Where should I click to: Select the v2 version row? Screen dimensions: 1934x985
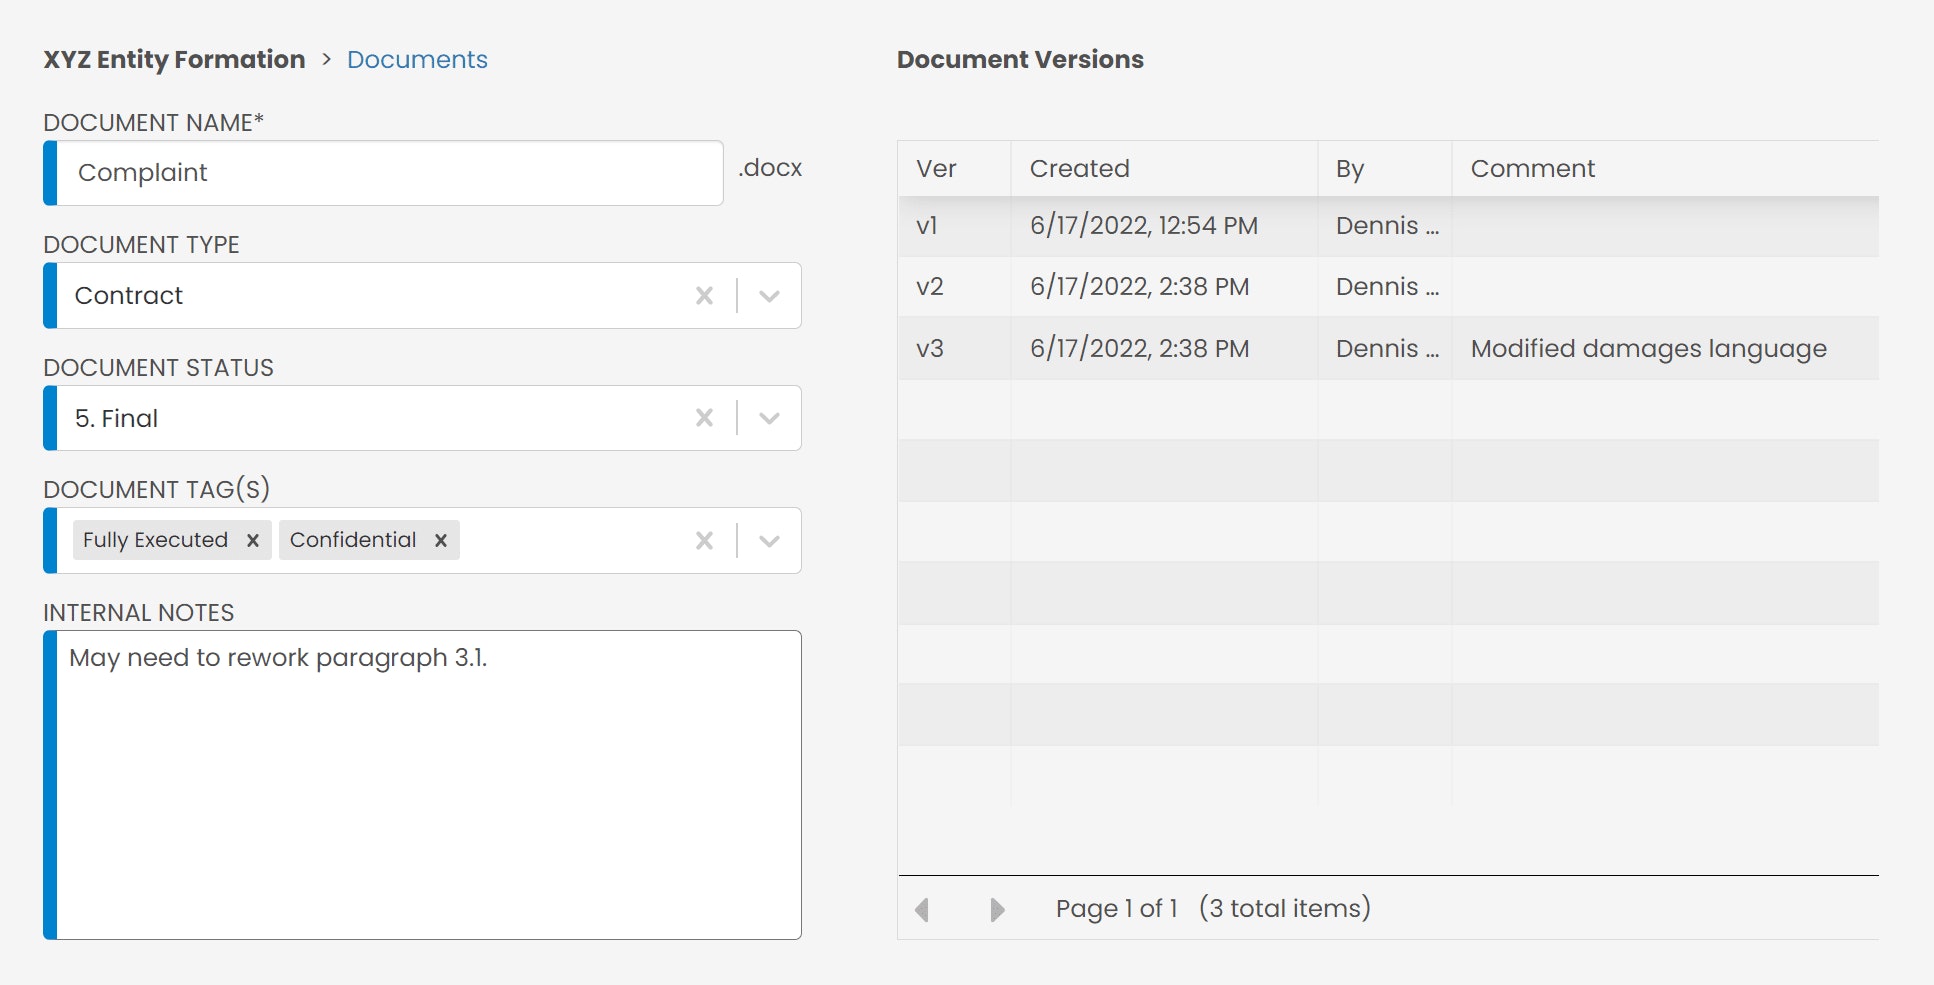(1388, 287)
